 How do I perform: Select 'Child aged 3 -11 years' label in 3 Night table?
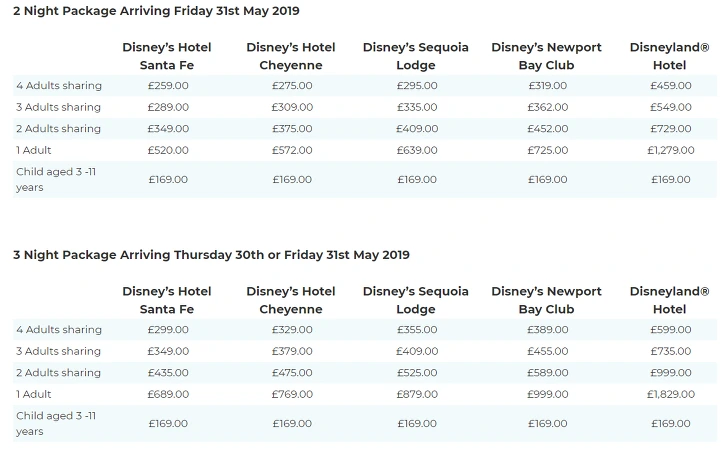[56, 423]
